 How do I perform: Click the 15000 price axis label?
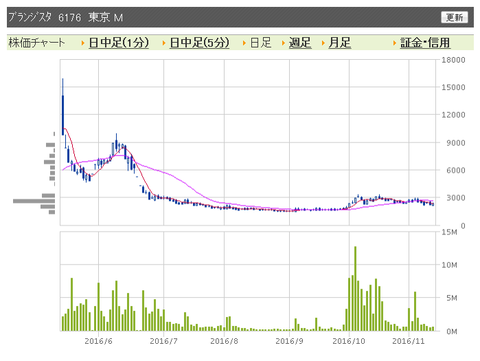(453, 87)
